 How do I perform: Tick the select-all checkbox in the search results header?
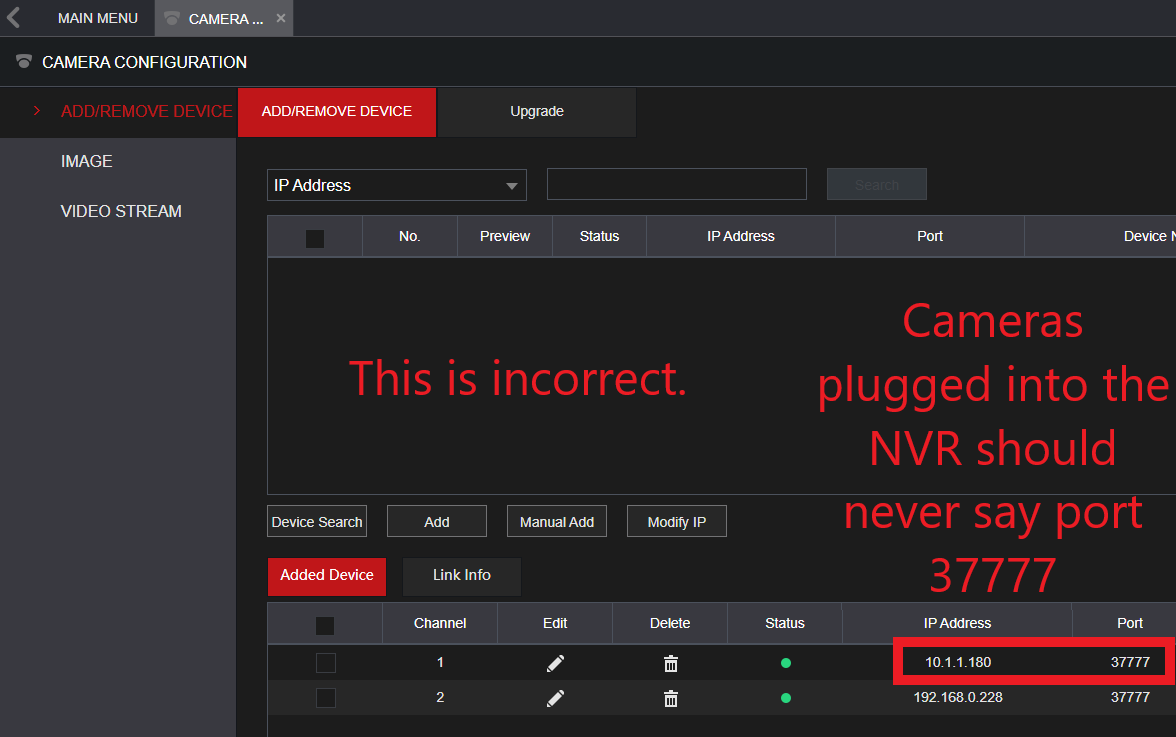click(x=315, y=238)
